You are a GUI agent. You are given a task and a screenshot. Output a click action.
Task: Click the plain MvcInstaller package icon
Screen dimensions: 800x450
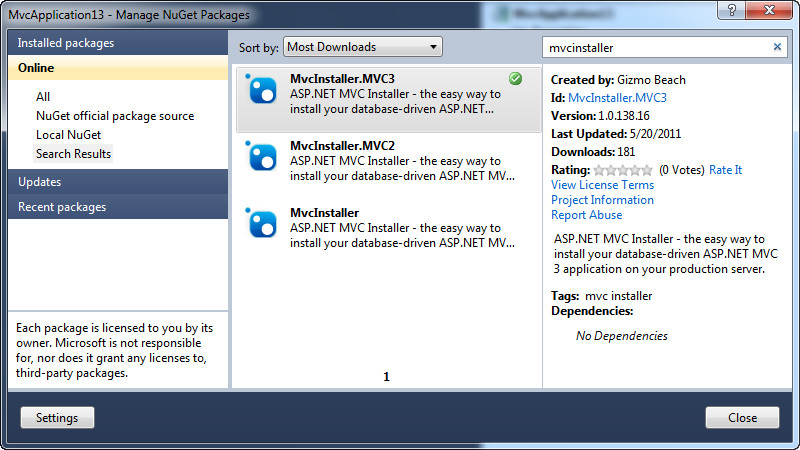[x=261, y=223]
